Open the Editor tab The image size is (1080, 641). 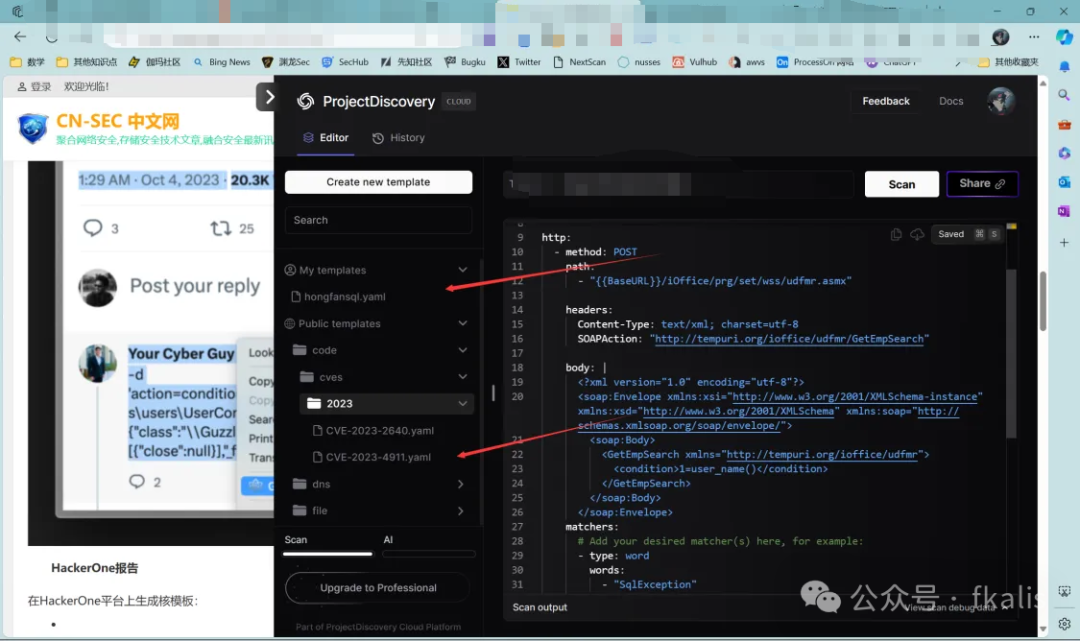326,138
